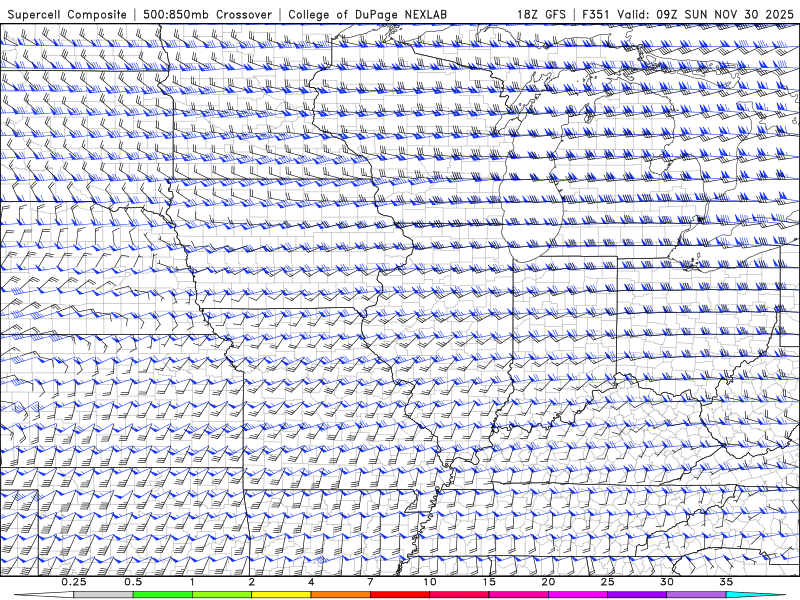
Task: Click the '500:850mb Crossover' header text
Action: click(x=208, y=14)
